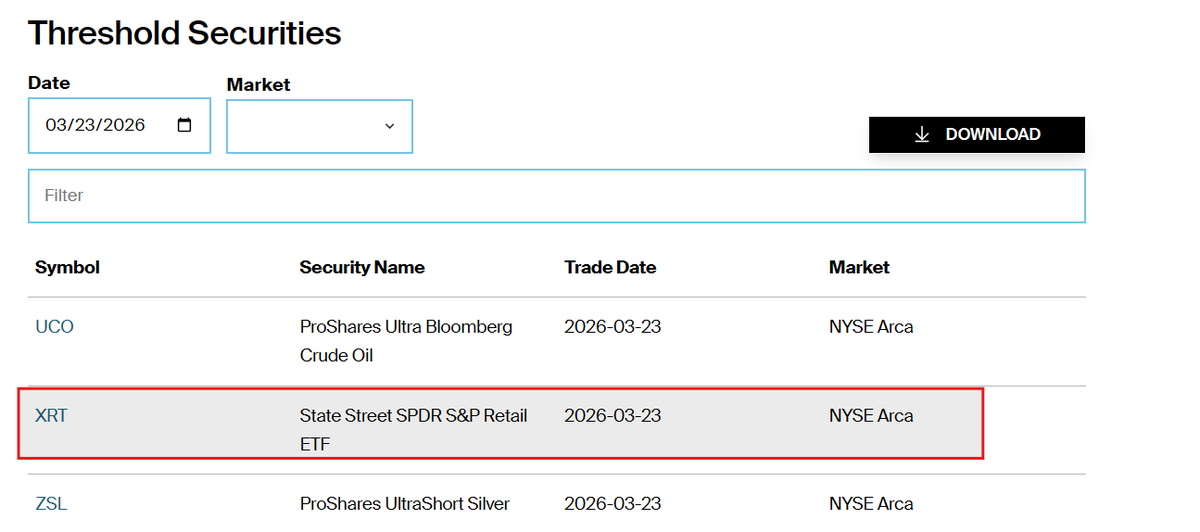The height and width of the screenshot is (532, 1200).
Task: Click the DOWNLOAD button
Action: (977, 134)
